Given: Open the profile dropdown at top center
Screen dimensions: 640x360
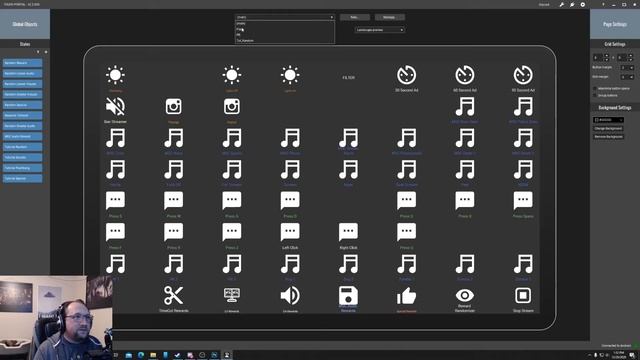Looking at the screenshot, I should click(x=285, y=17).
